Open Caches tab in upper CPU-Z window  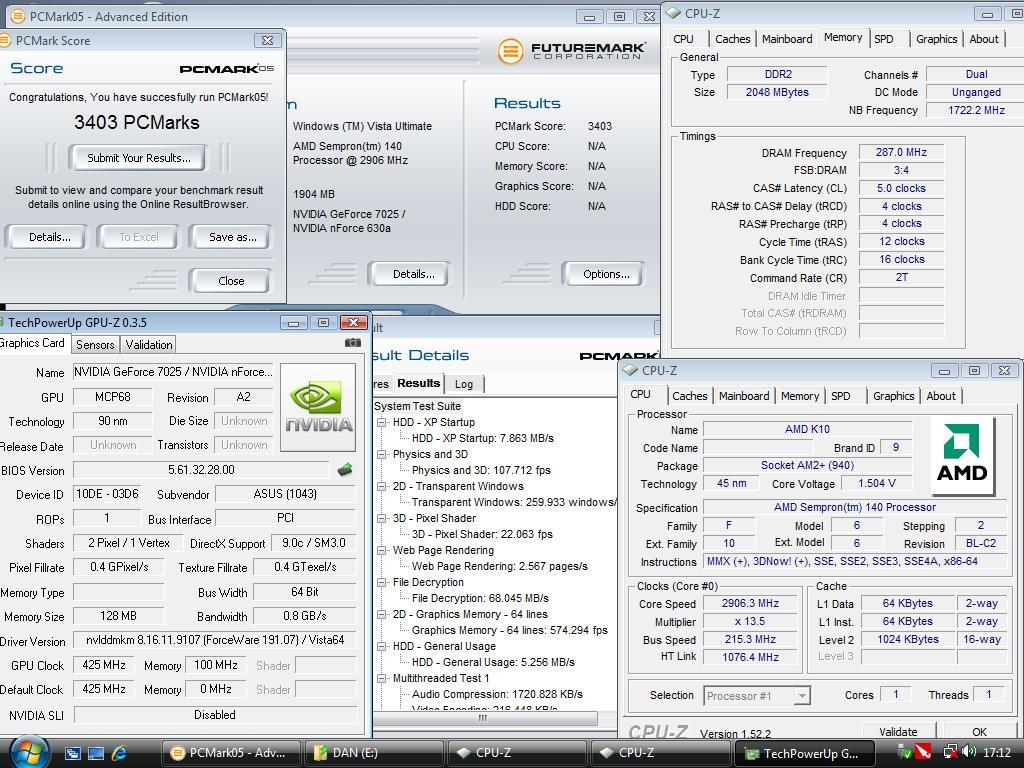[732, 39]
